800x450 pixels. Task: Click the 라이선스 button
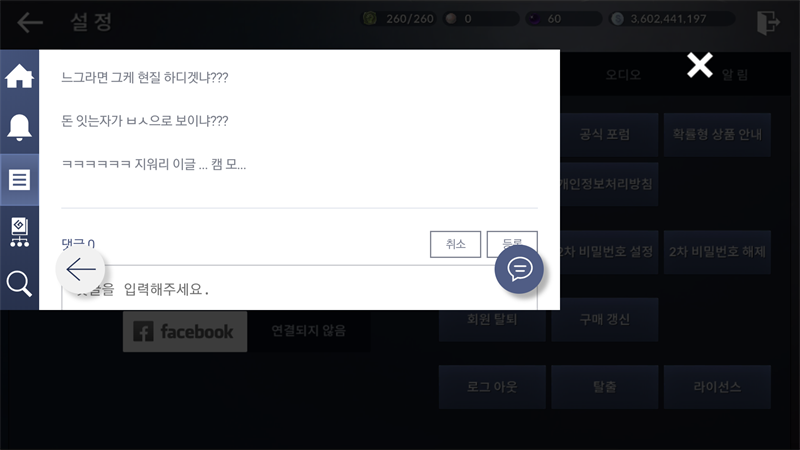coord(717,387)
